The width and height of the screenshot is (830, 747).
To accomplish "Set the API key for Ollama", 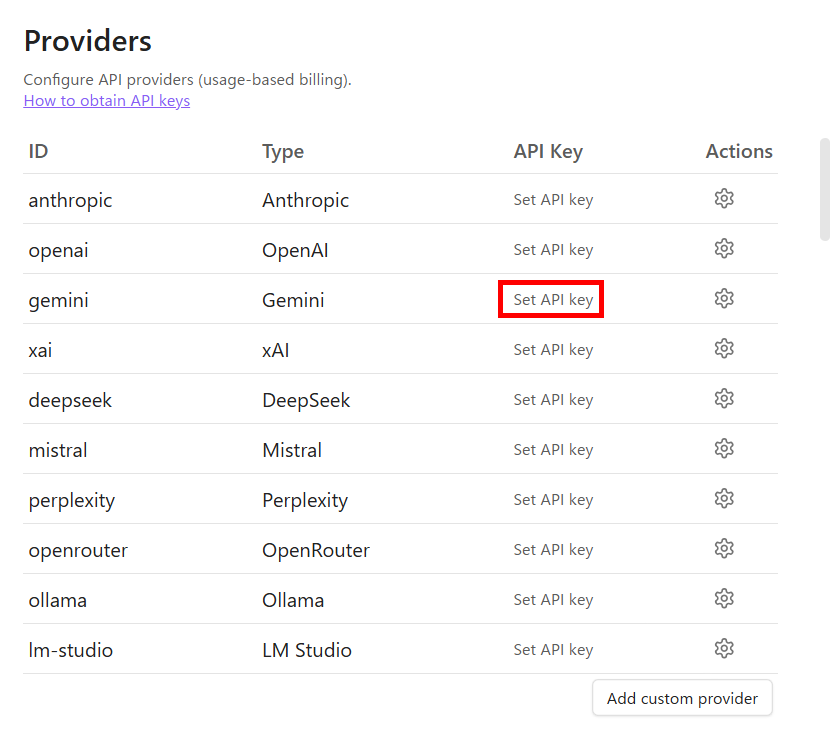I will pos(553,600).
